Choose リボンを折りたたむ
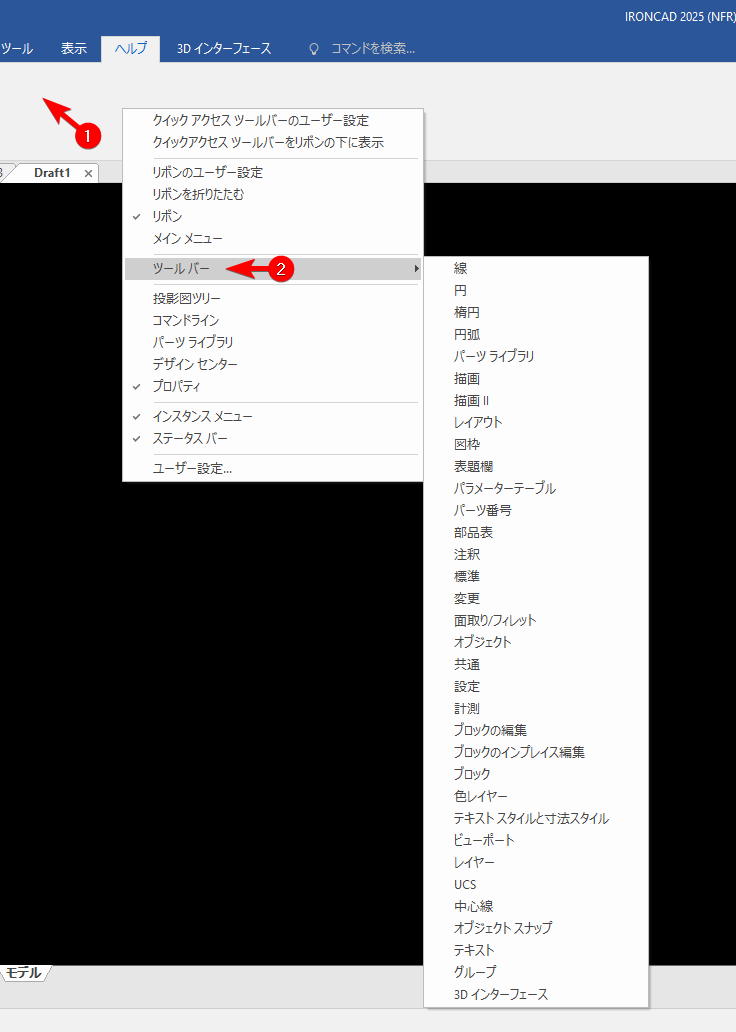736x1032 pixels. coord(273,194)
